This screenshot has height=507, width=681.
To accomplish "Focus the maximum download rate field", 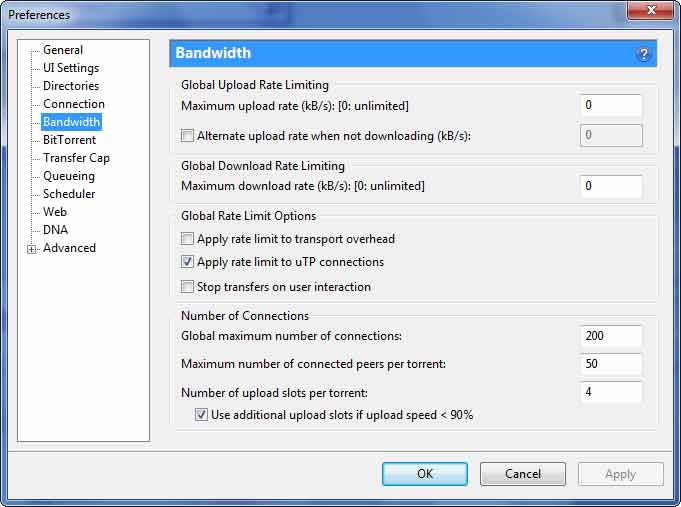I will [610, 186].
